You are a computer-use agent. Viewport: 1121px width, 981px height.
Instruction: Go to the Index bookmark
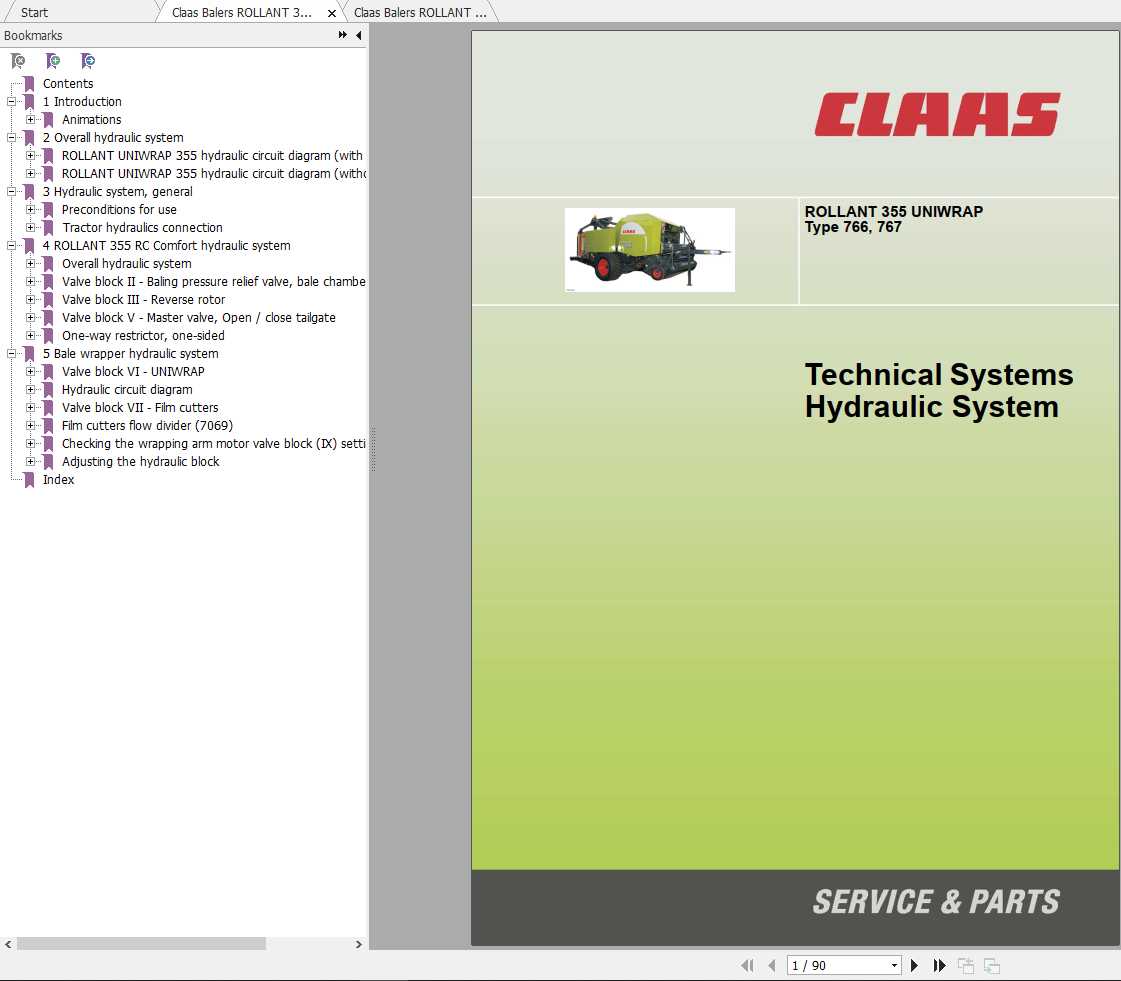coord(58,480)
